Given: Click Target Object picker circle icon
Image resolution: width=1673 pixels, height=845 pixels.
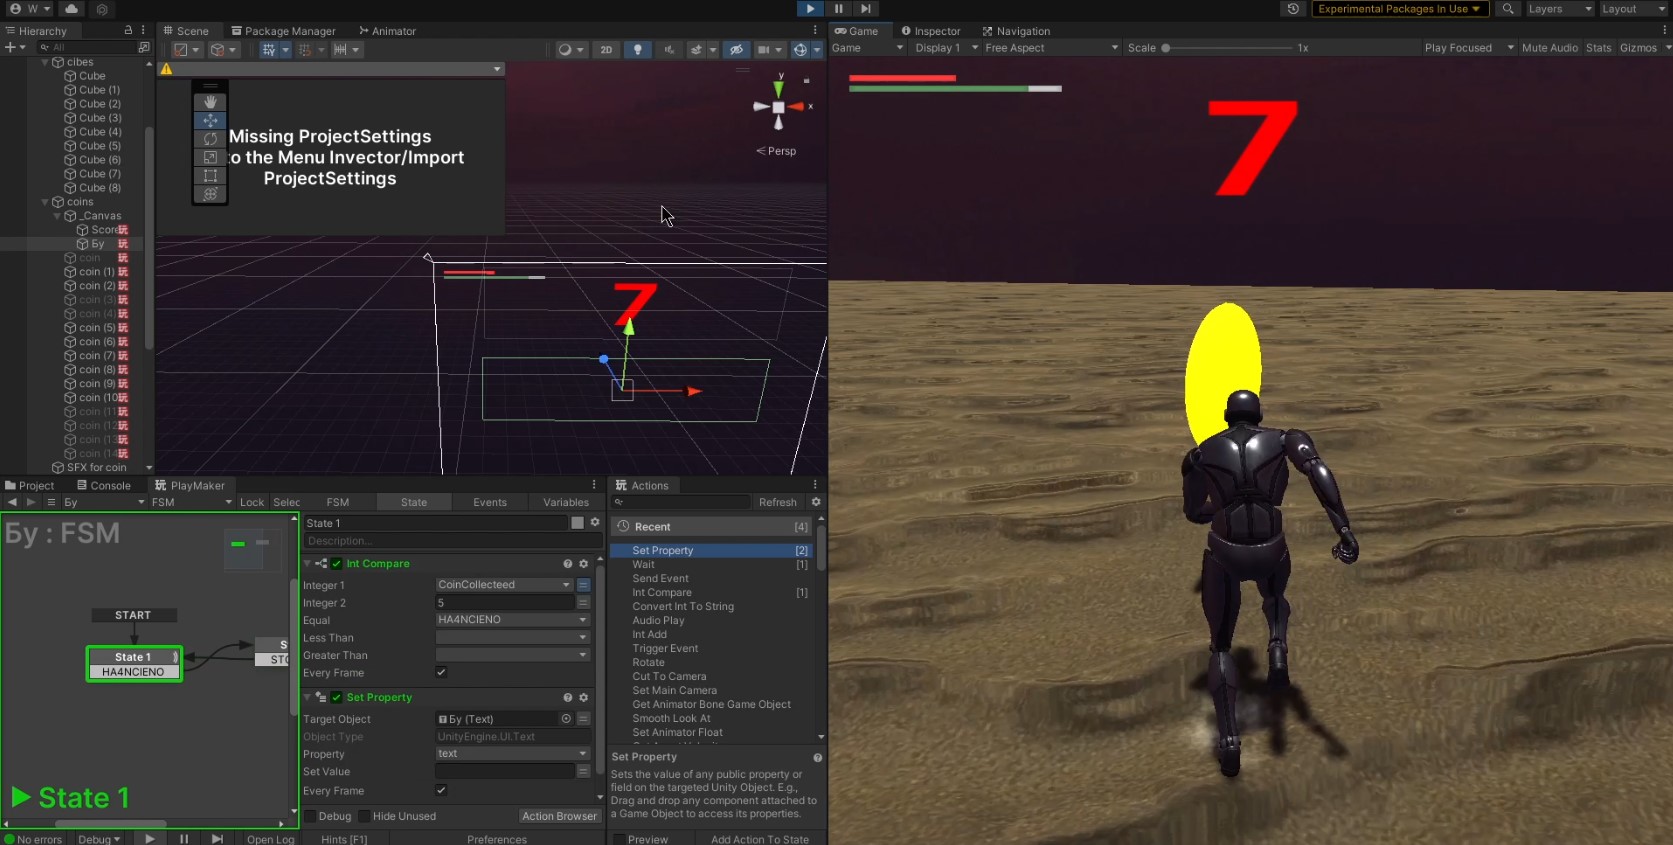Looking at the screenshot, I should point(566,719).
